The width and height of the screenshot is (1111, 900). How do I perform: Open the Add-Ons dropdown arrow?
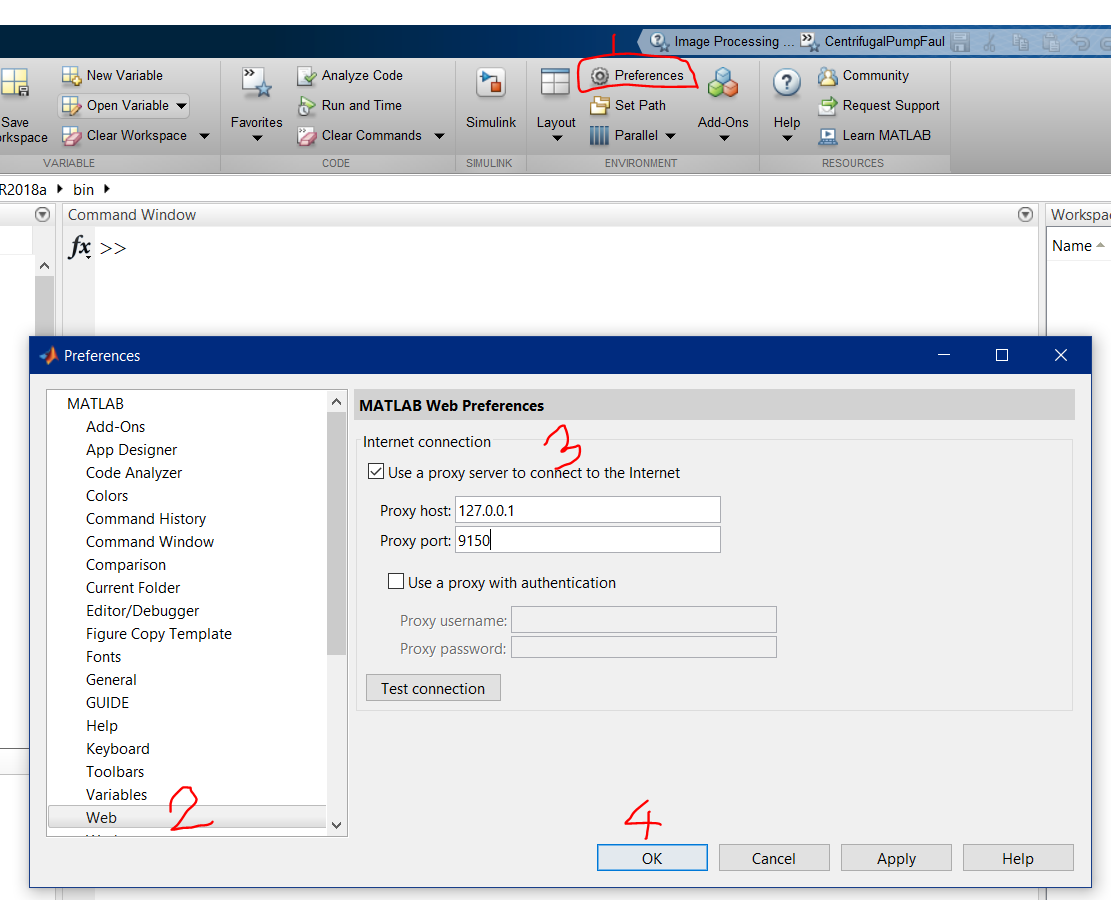(x=723, y=138)
